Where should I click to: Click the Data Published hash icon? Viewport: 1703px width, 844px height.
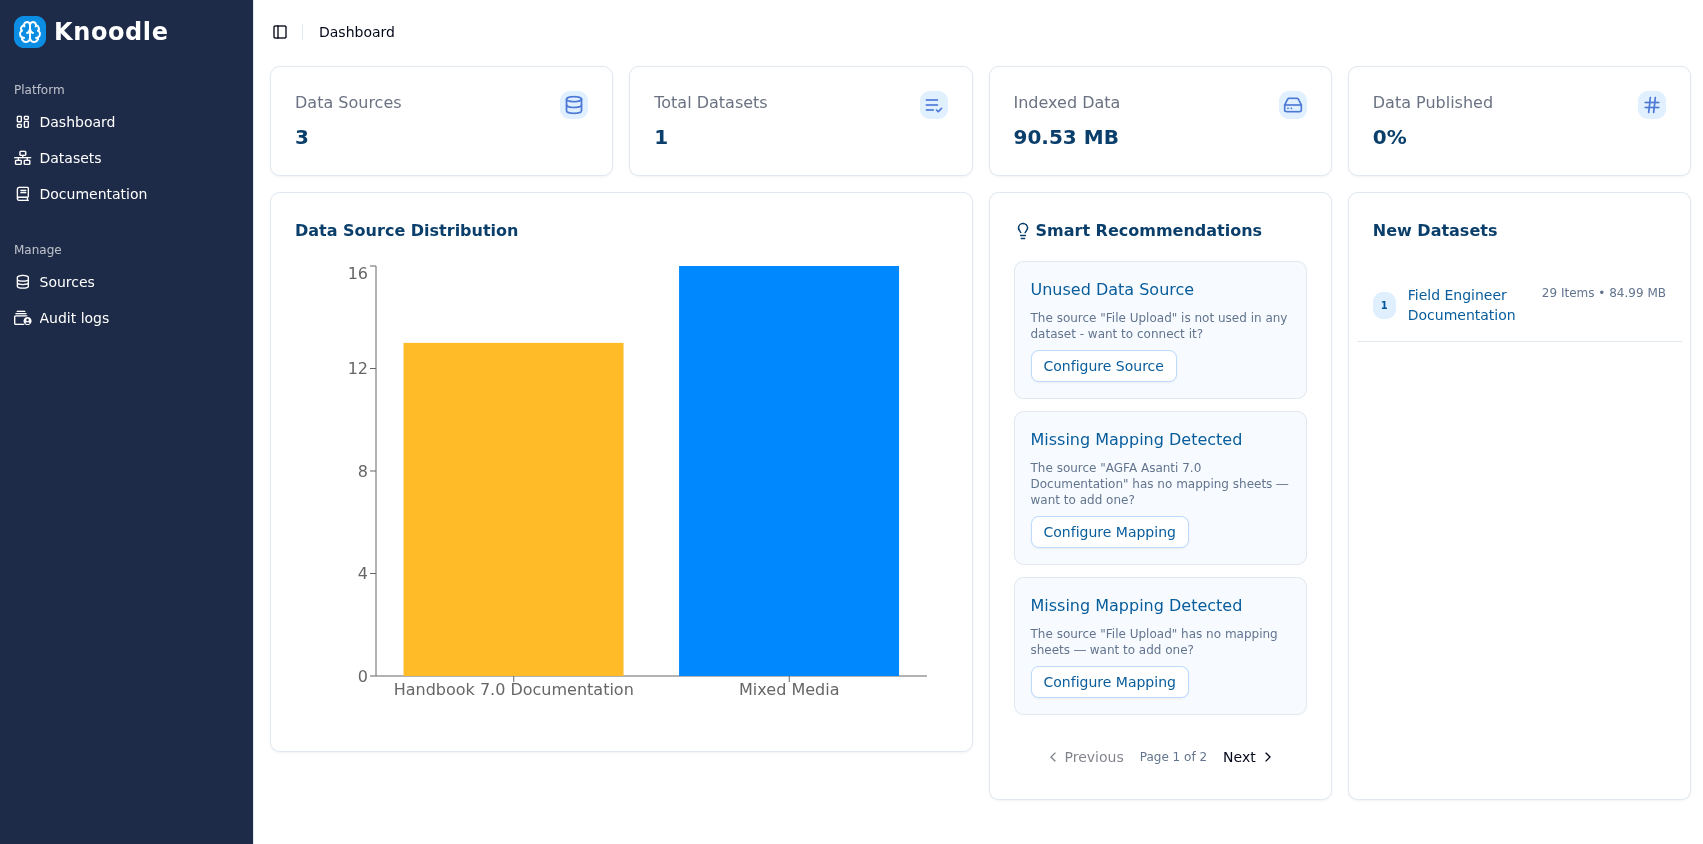click(x=1651, y=105)
